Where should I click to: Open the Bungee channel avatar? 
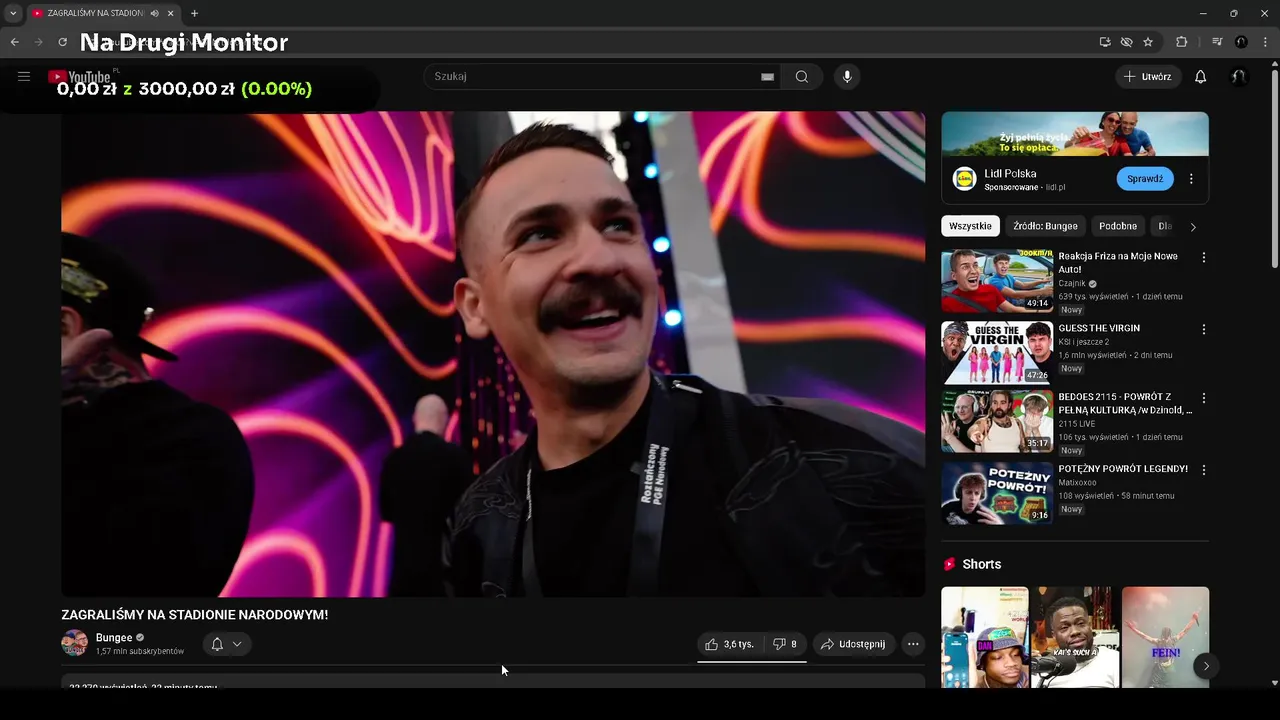tap(75, 643)
